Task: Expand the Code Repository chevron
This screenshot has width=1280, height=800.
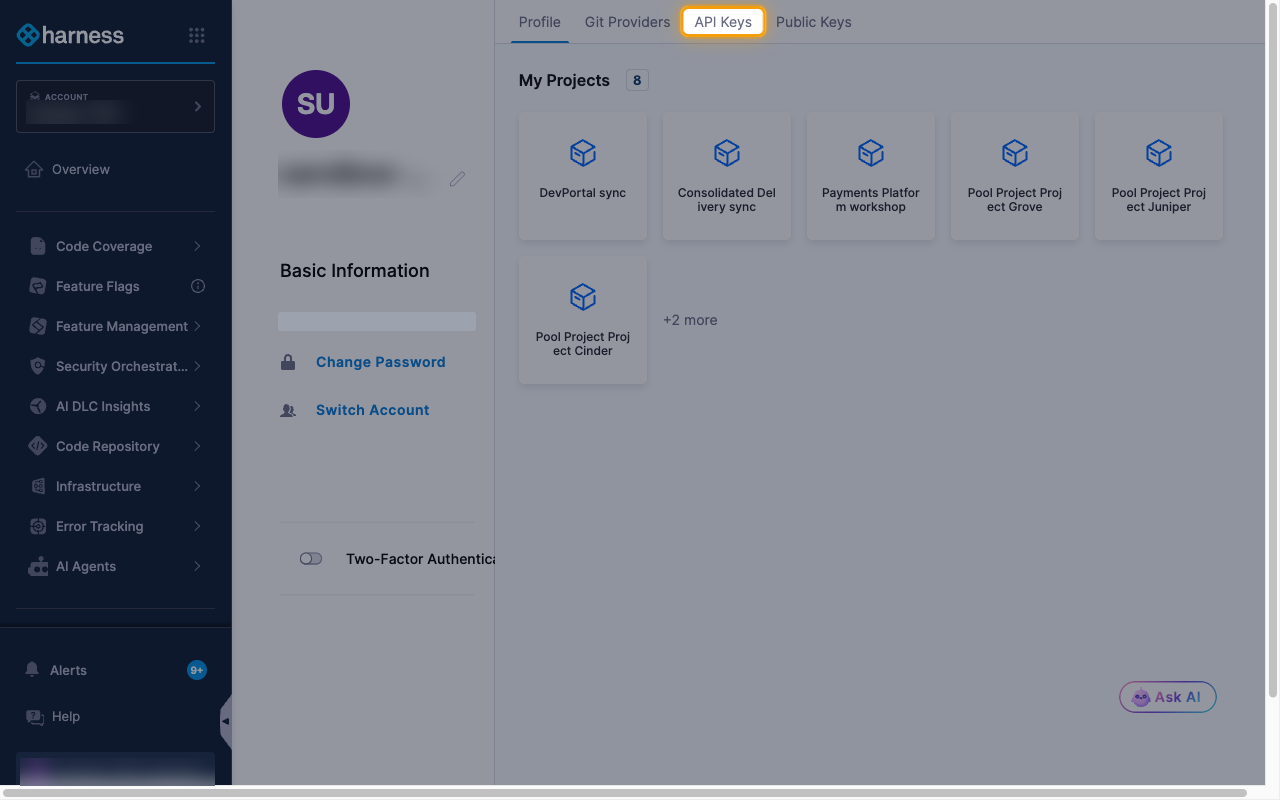Action: click(197, 446)
